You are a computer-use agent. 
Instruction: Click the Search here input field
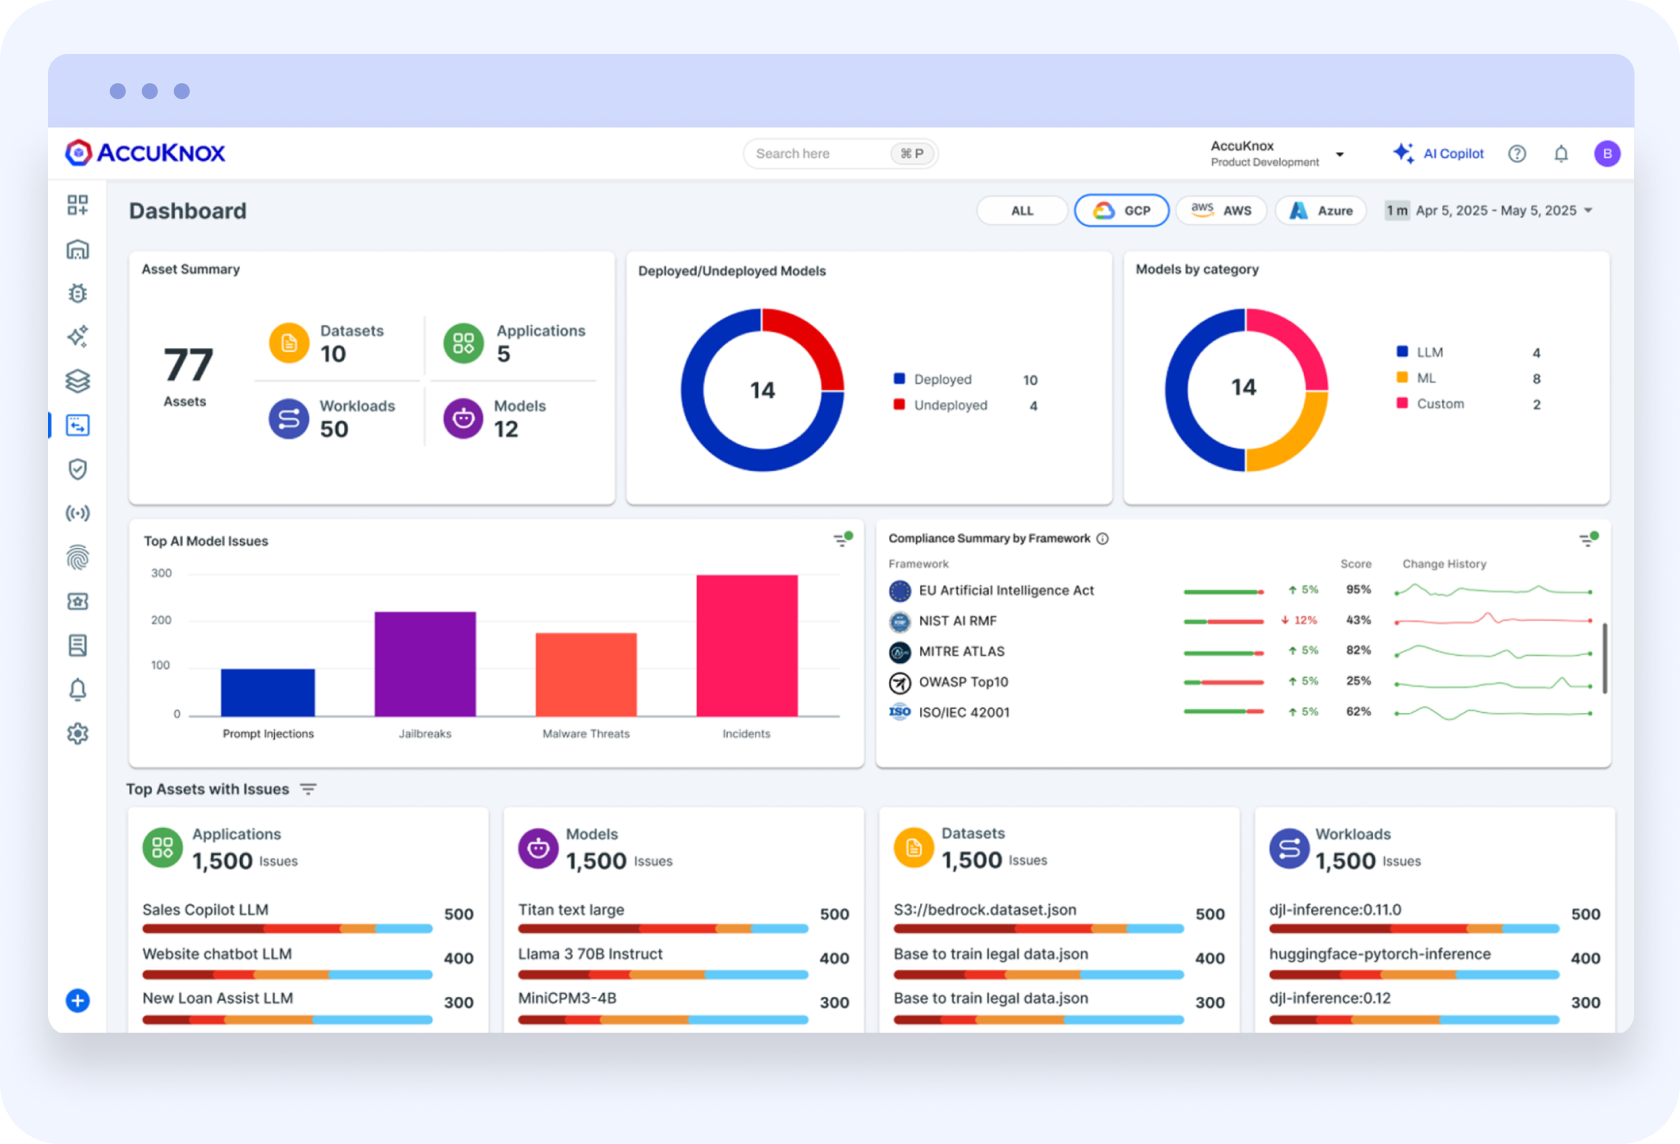point(820,154)
